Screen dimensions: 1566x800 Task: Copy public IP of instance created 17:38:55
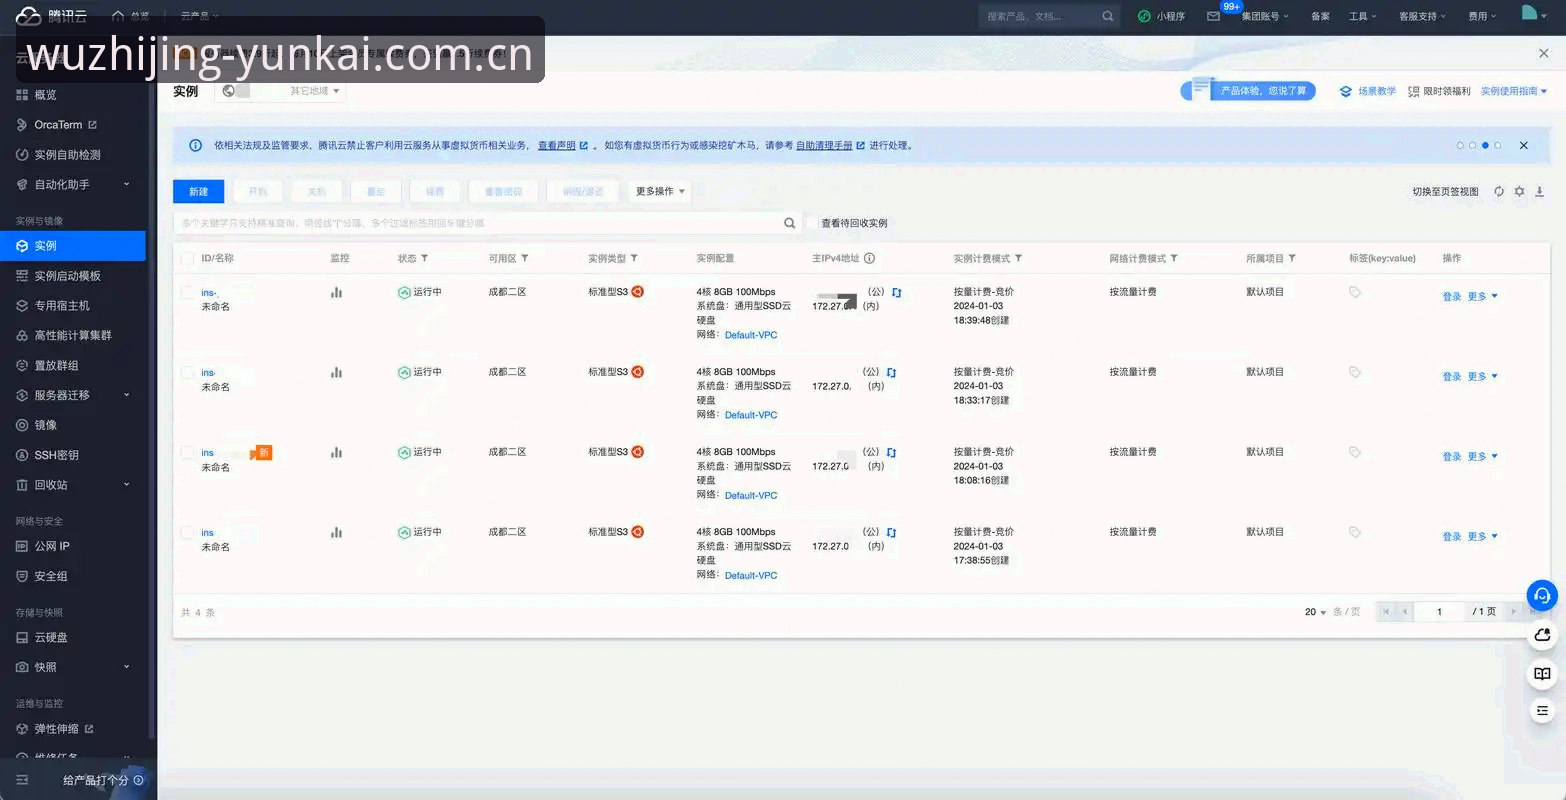point(891,532)
